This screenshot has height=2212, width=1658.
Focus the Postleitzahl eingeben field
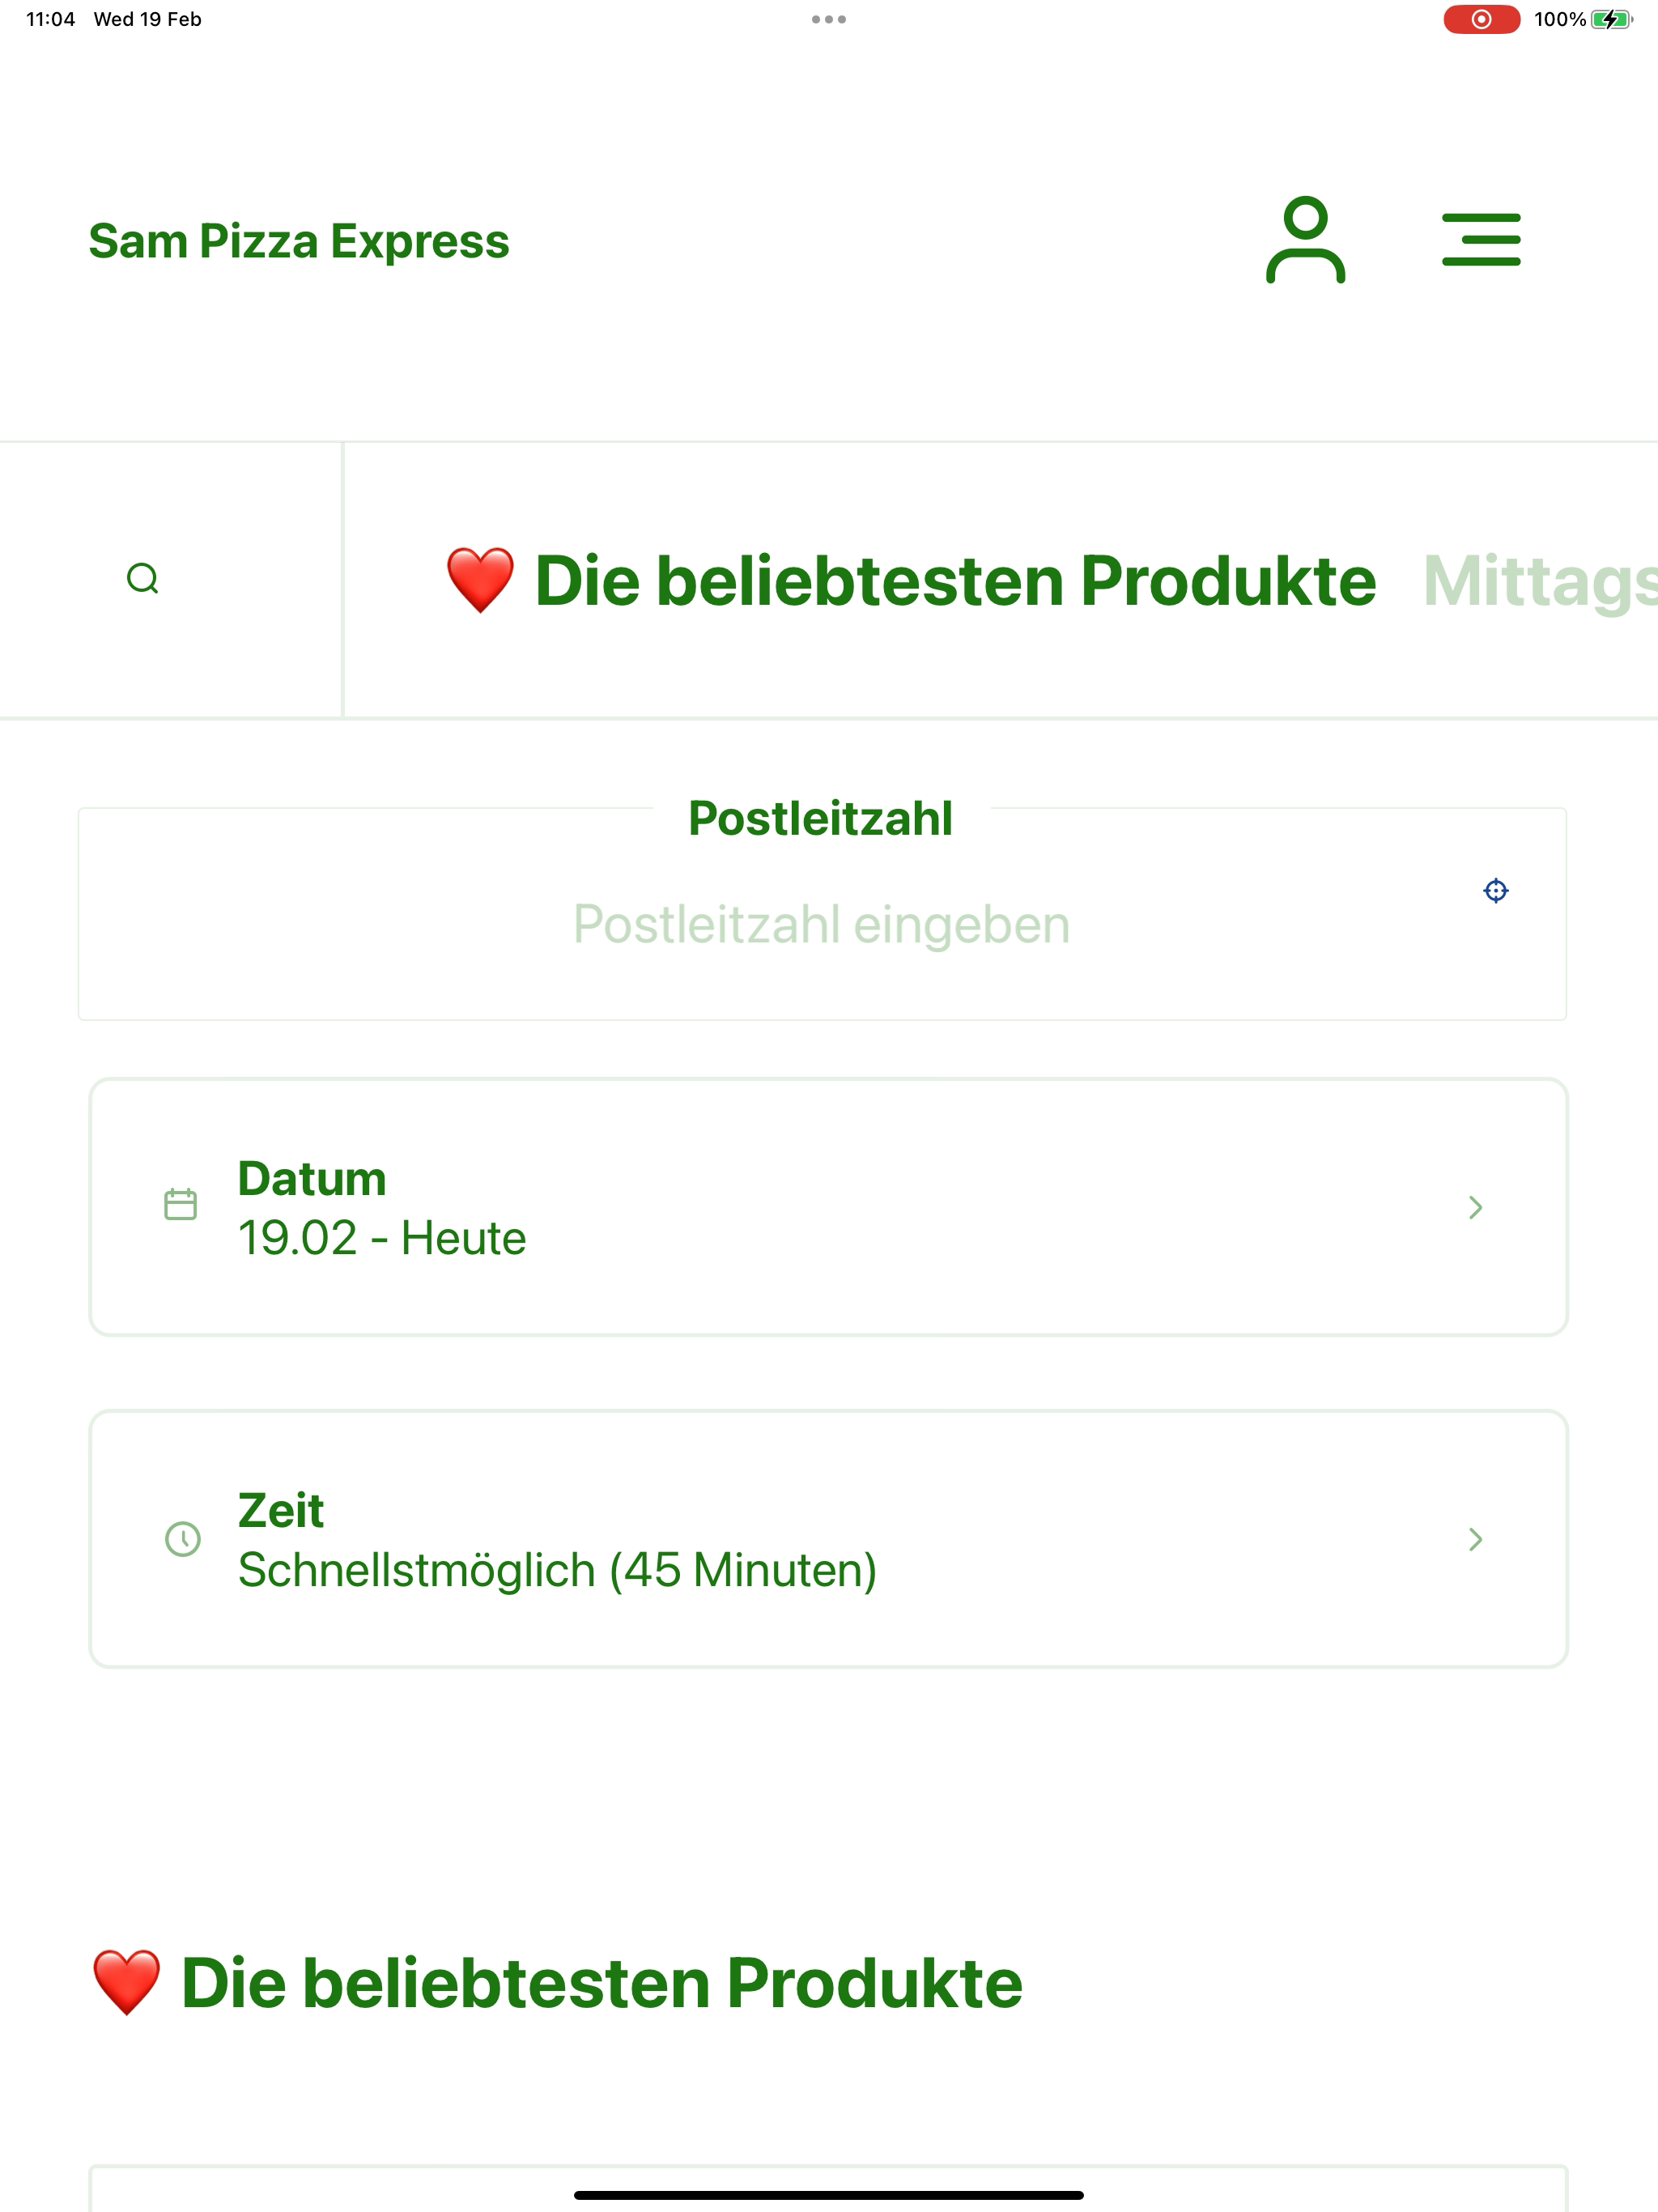(x=822, y=923)
